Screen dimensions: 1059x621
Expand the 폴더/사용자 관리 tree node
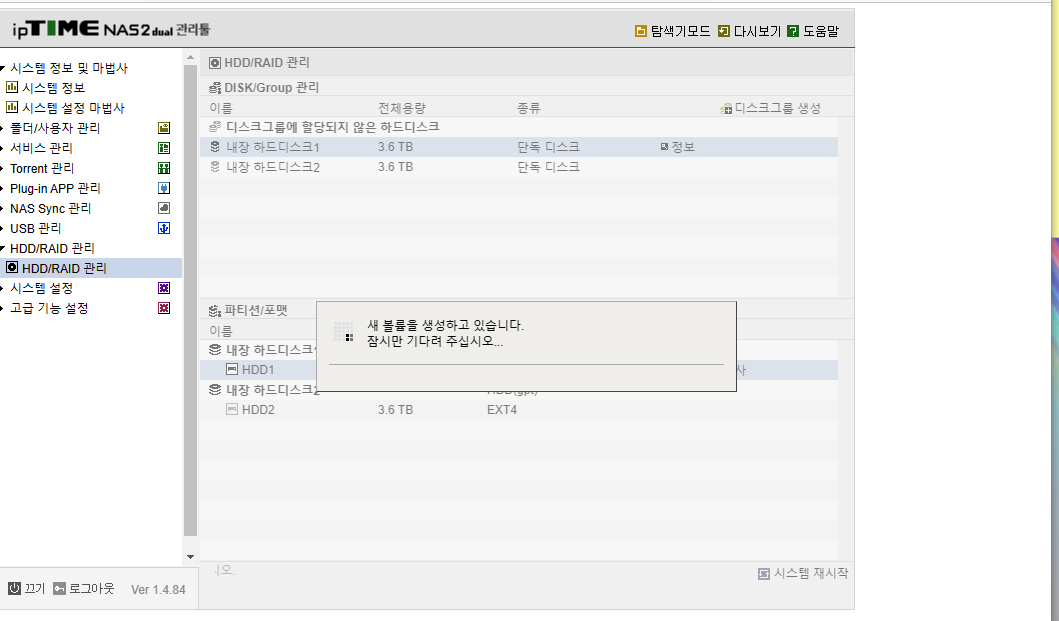(x=3, y=128)
